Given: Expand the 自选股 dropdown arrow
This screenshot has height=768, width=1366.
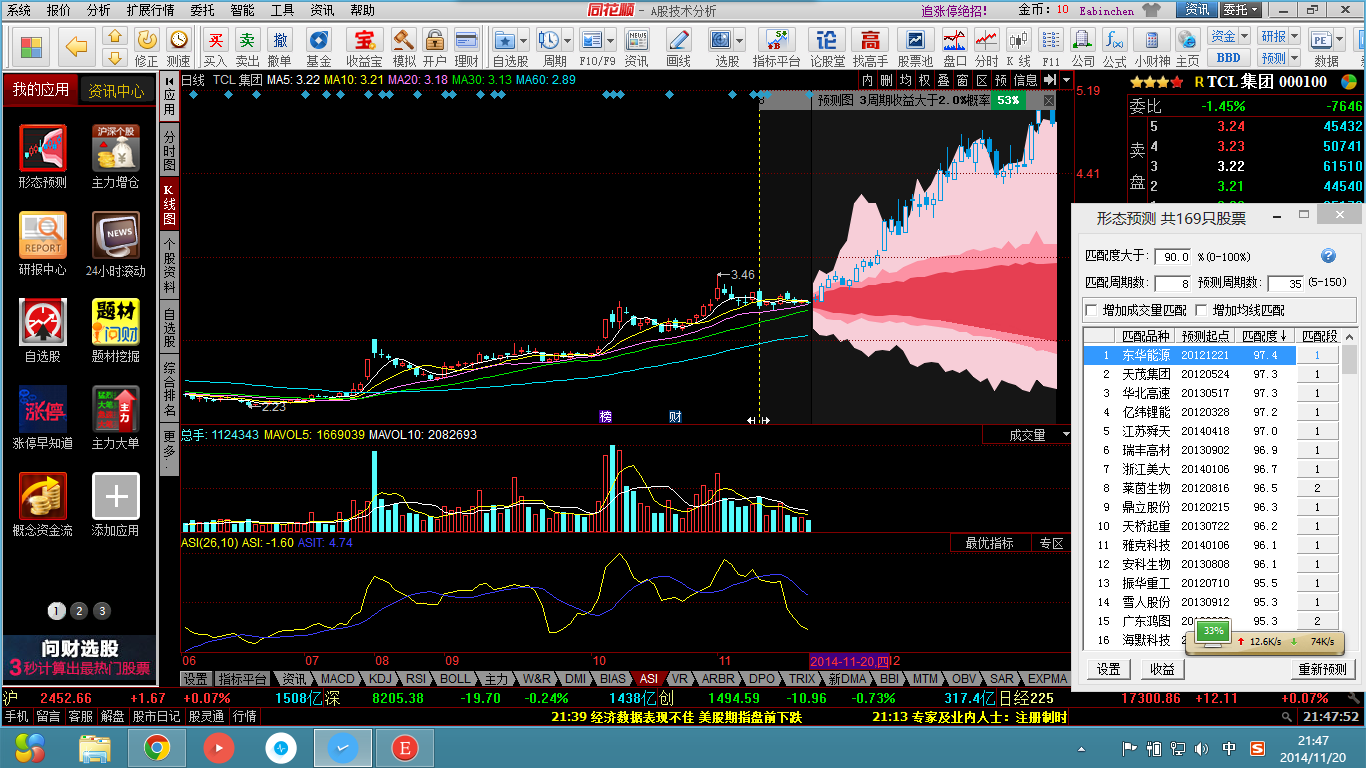Looking at the screenshot, I should [x=521, y=40].
